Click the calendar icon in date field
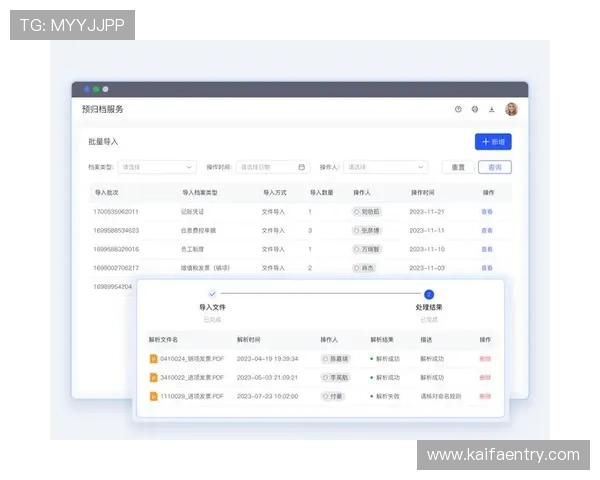 [x=302, y=167]
